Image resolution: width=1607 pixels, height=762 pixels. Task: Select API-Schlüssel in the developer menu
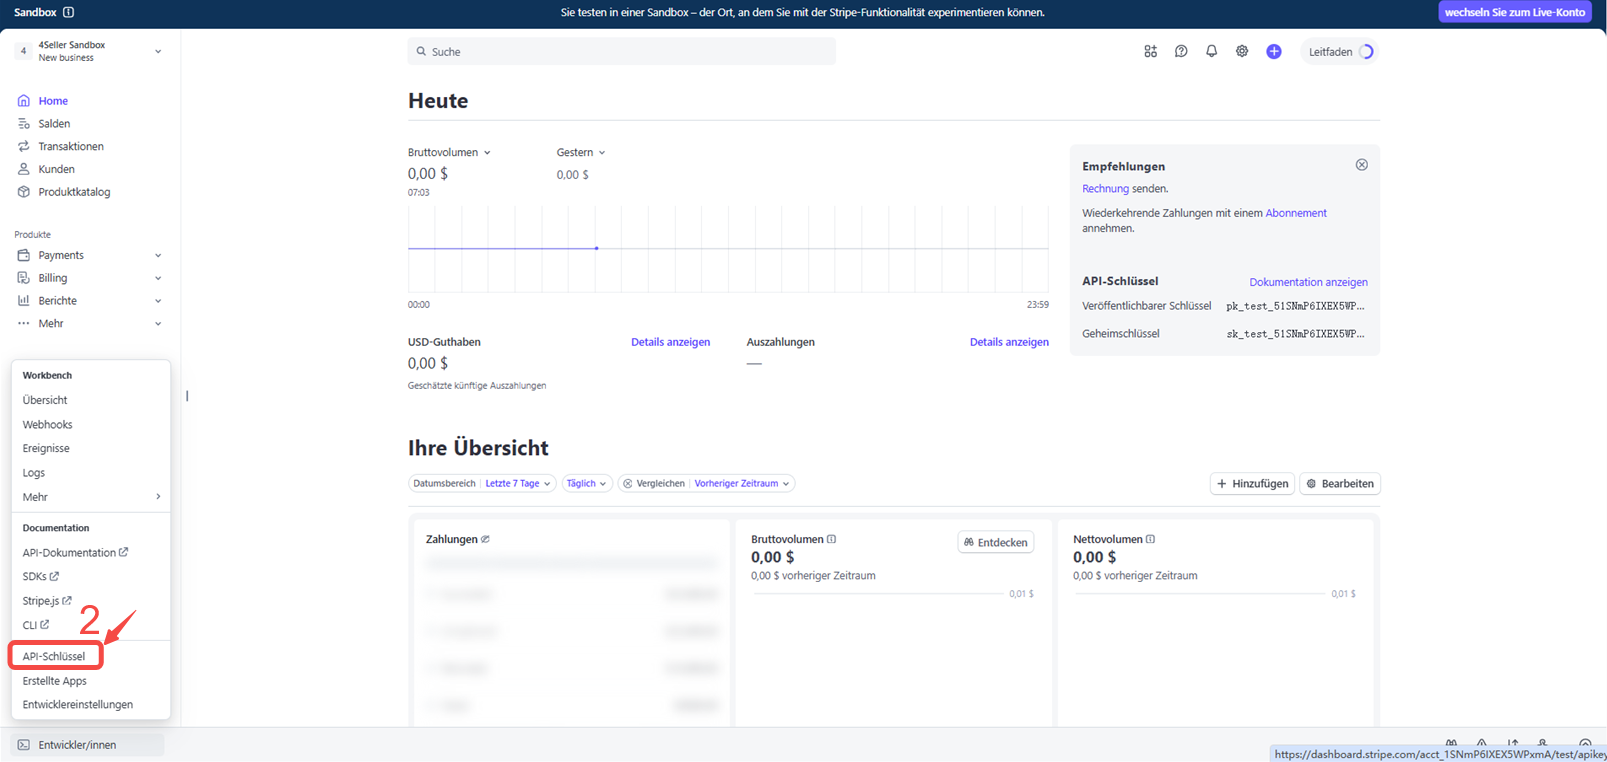(54, 656)
